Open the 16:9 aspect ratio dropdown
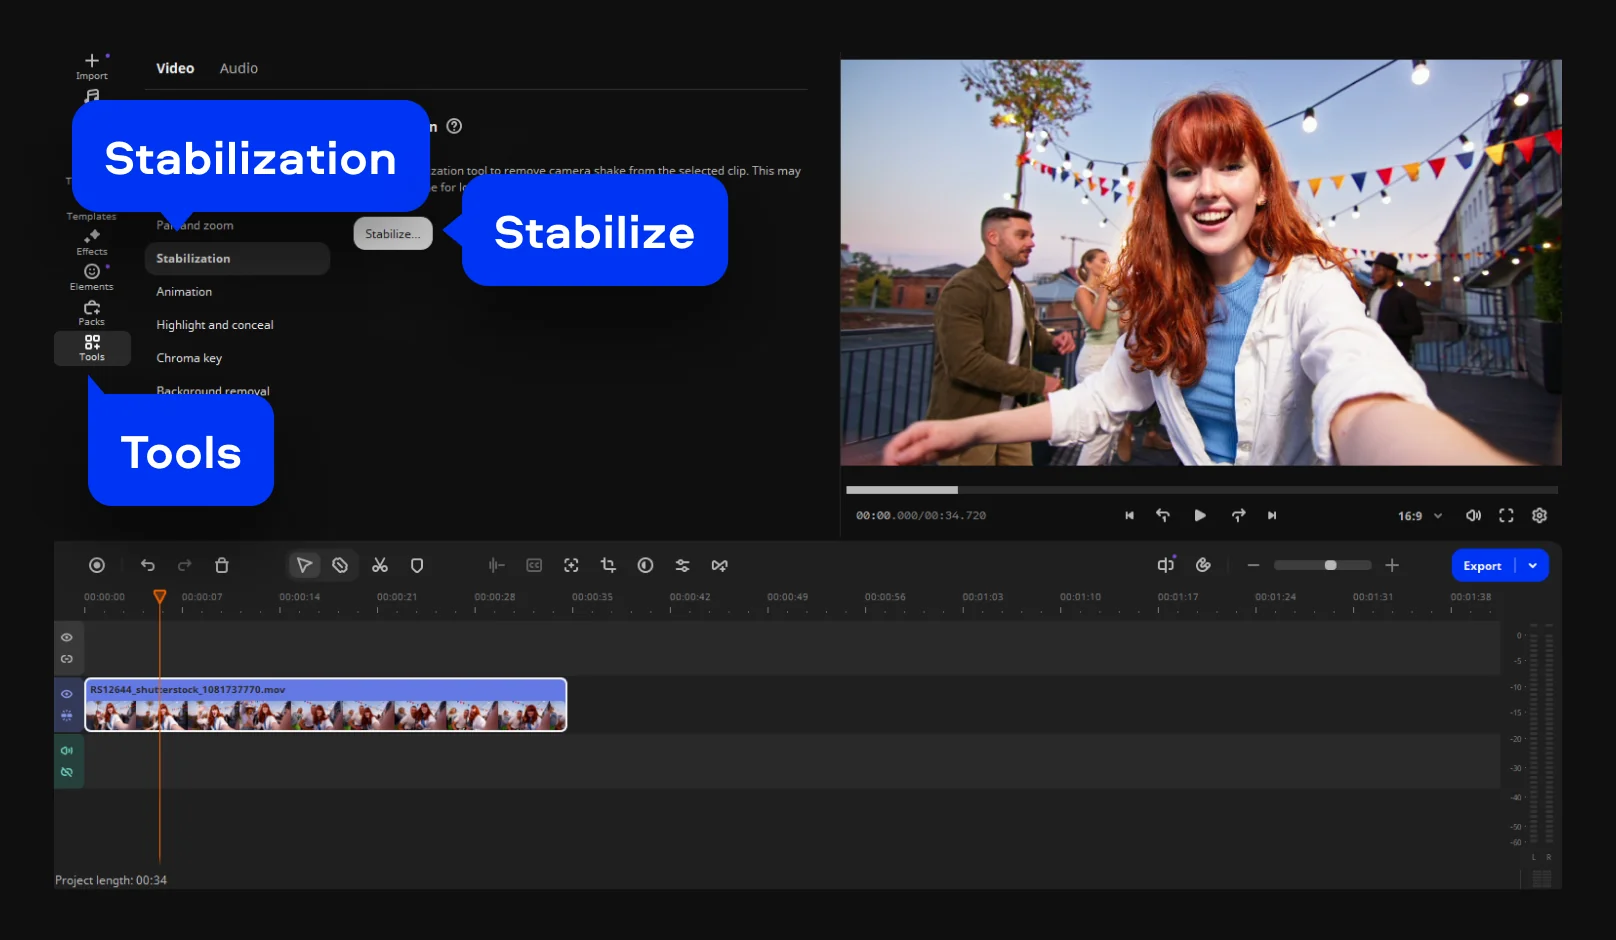 tap(1420, 516)
